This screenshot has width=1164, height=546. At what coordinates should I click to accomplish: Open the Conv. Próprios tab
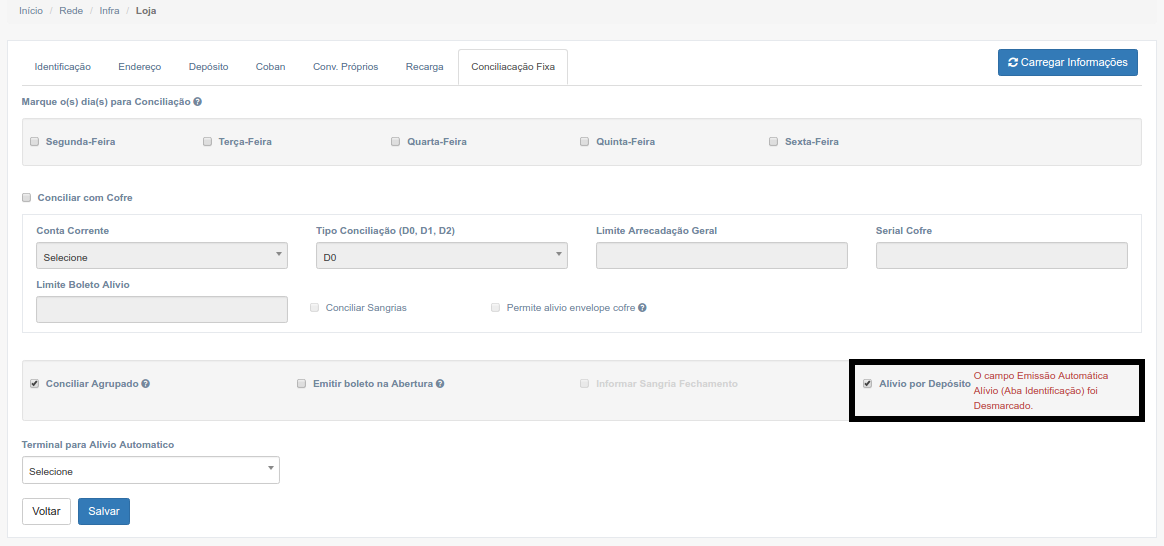point(345,67)
